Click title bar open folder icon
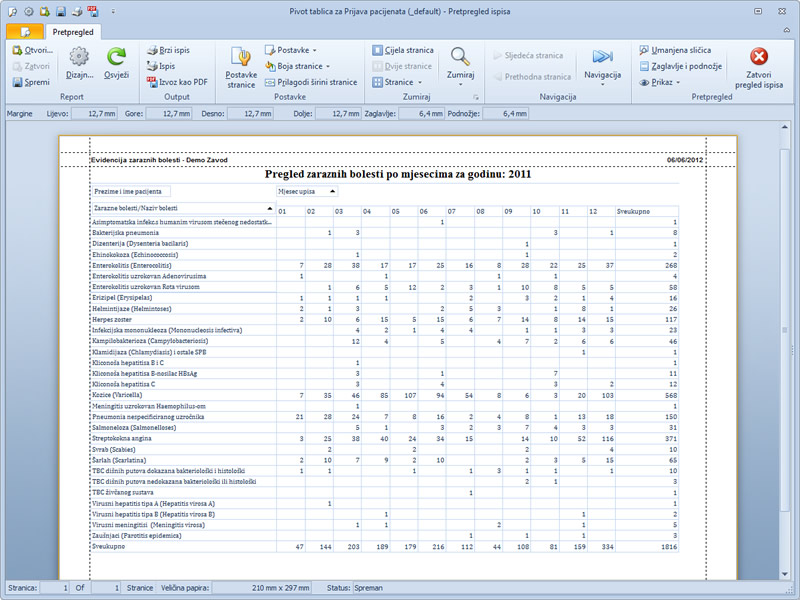The height and width of the screenshot is (600, 800). pyautogui.click(x=45, y=11)
